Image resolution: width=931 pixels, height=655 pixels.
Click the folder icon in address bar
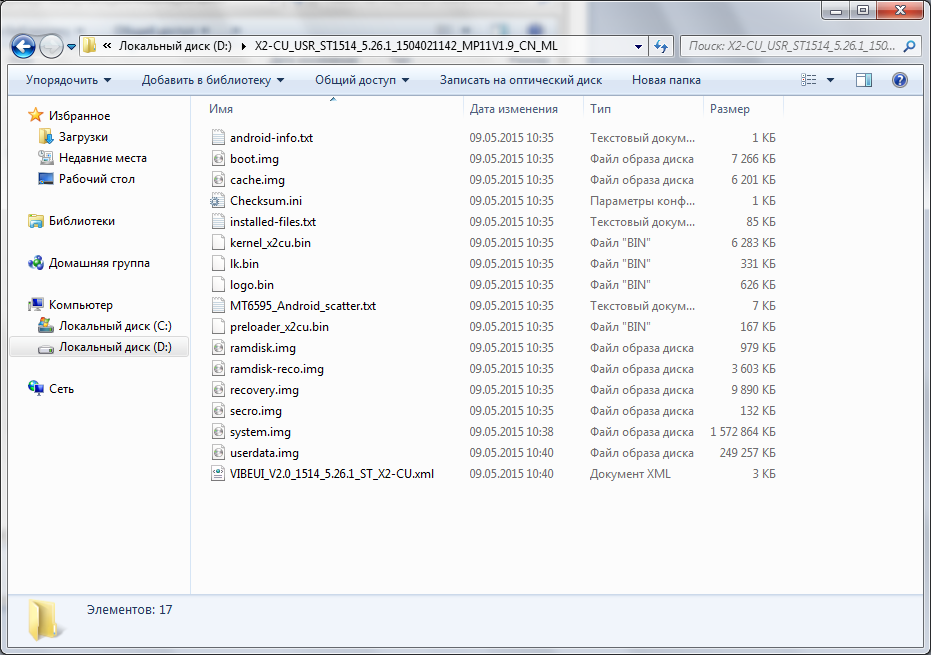(x=89, y=46)
